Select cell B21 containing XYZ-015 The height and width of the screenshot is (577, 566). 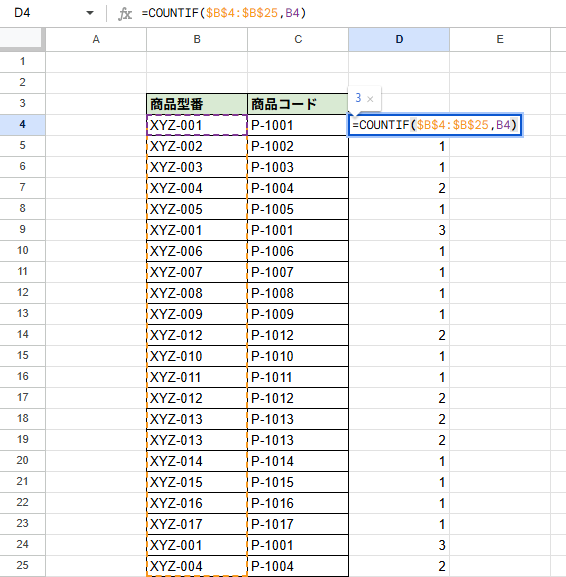pos(197,482)
